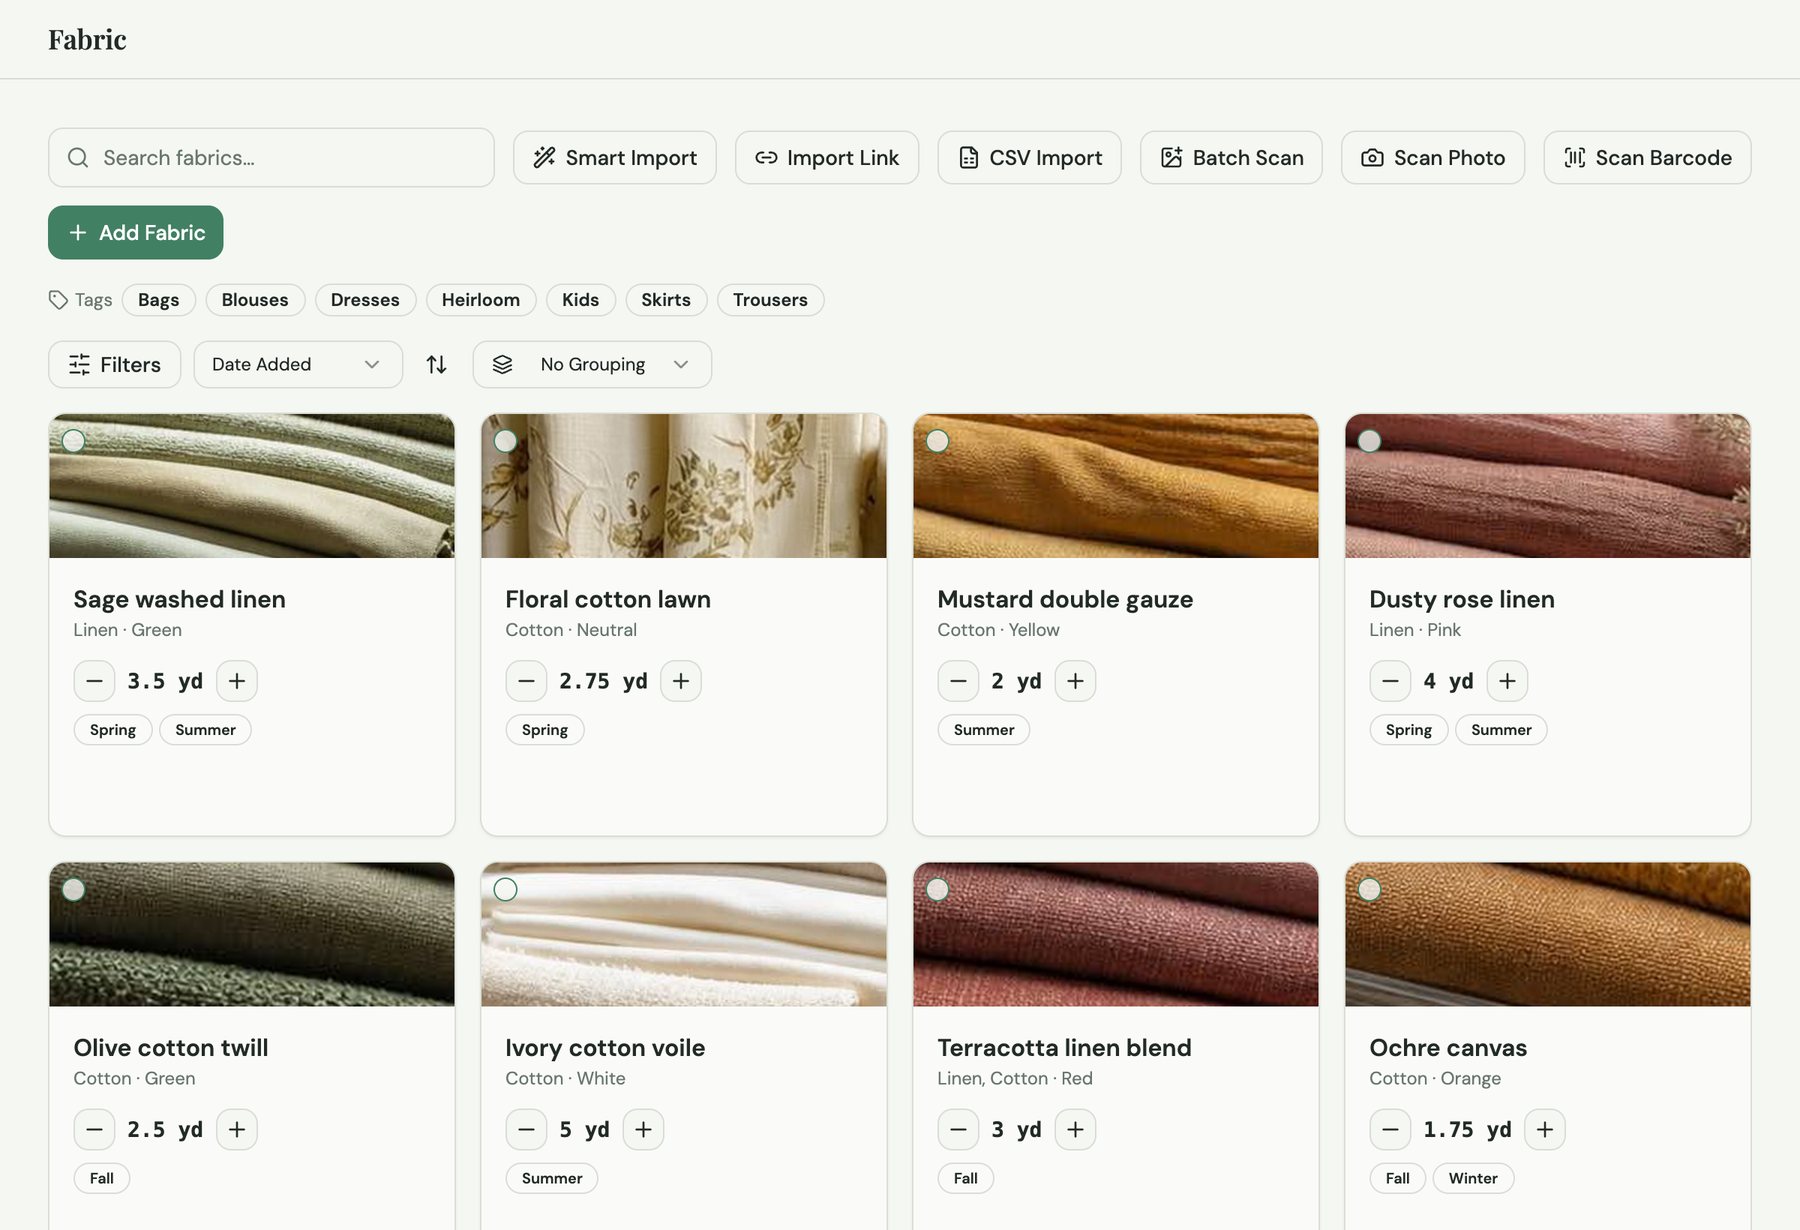Filter by the Dresses tag
1800x1230 pixels.
(365, 300)
